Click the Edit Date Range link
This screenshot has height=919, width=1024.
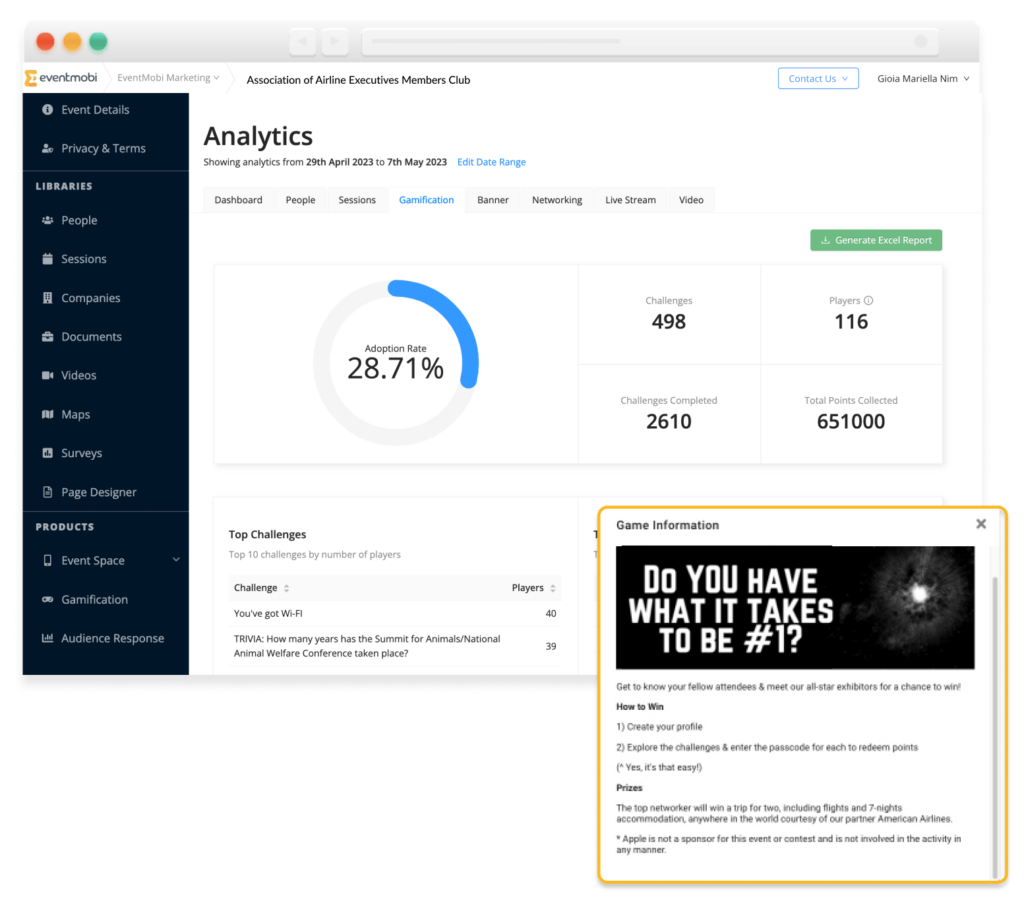[x=491, y=162]
